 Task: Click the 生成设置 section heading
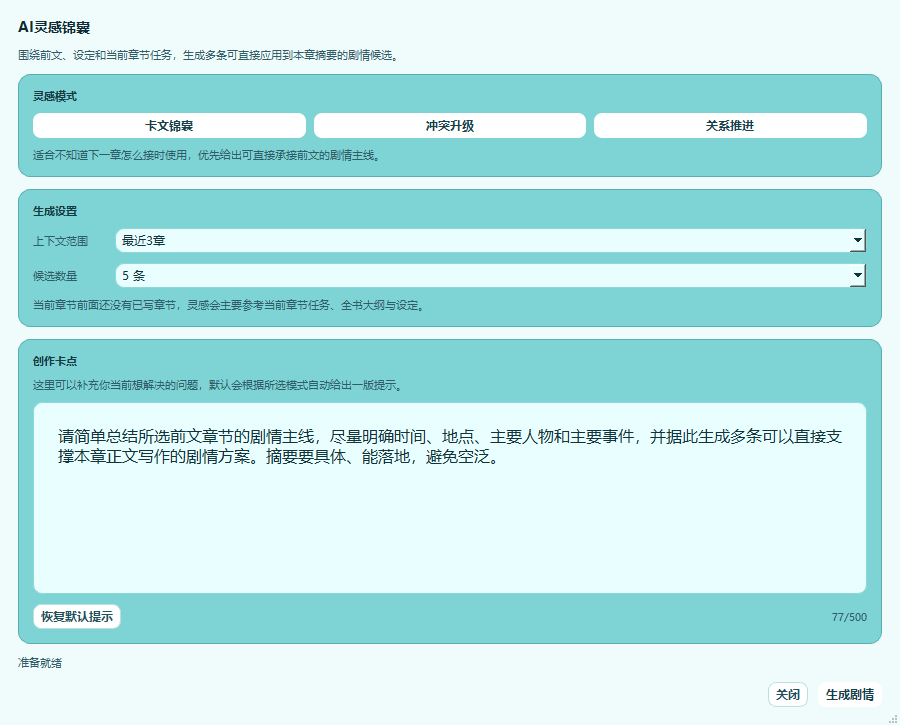(55, 211)
